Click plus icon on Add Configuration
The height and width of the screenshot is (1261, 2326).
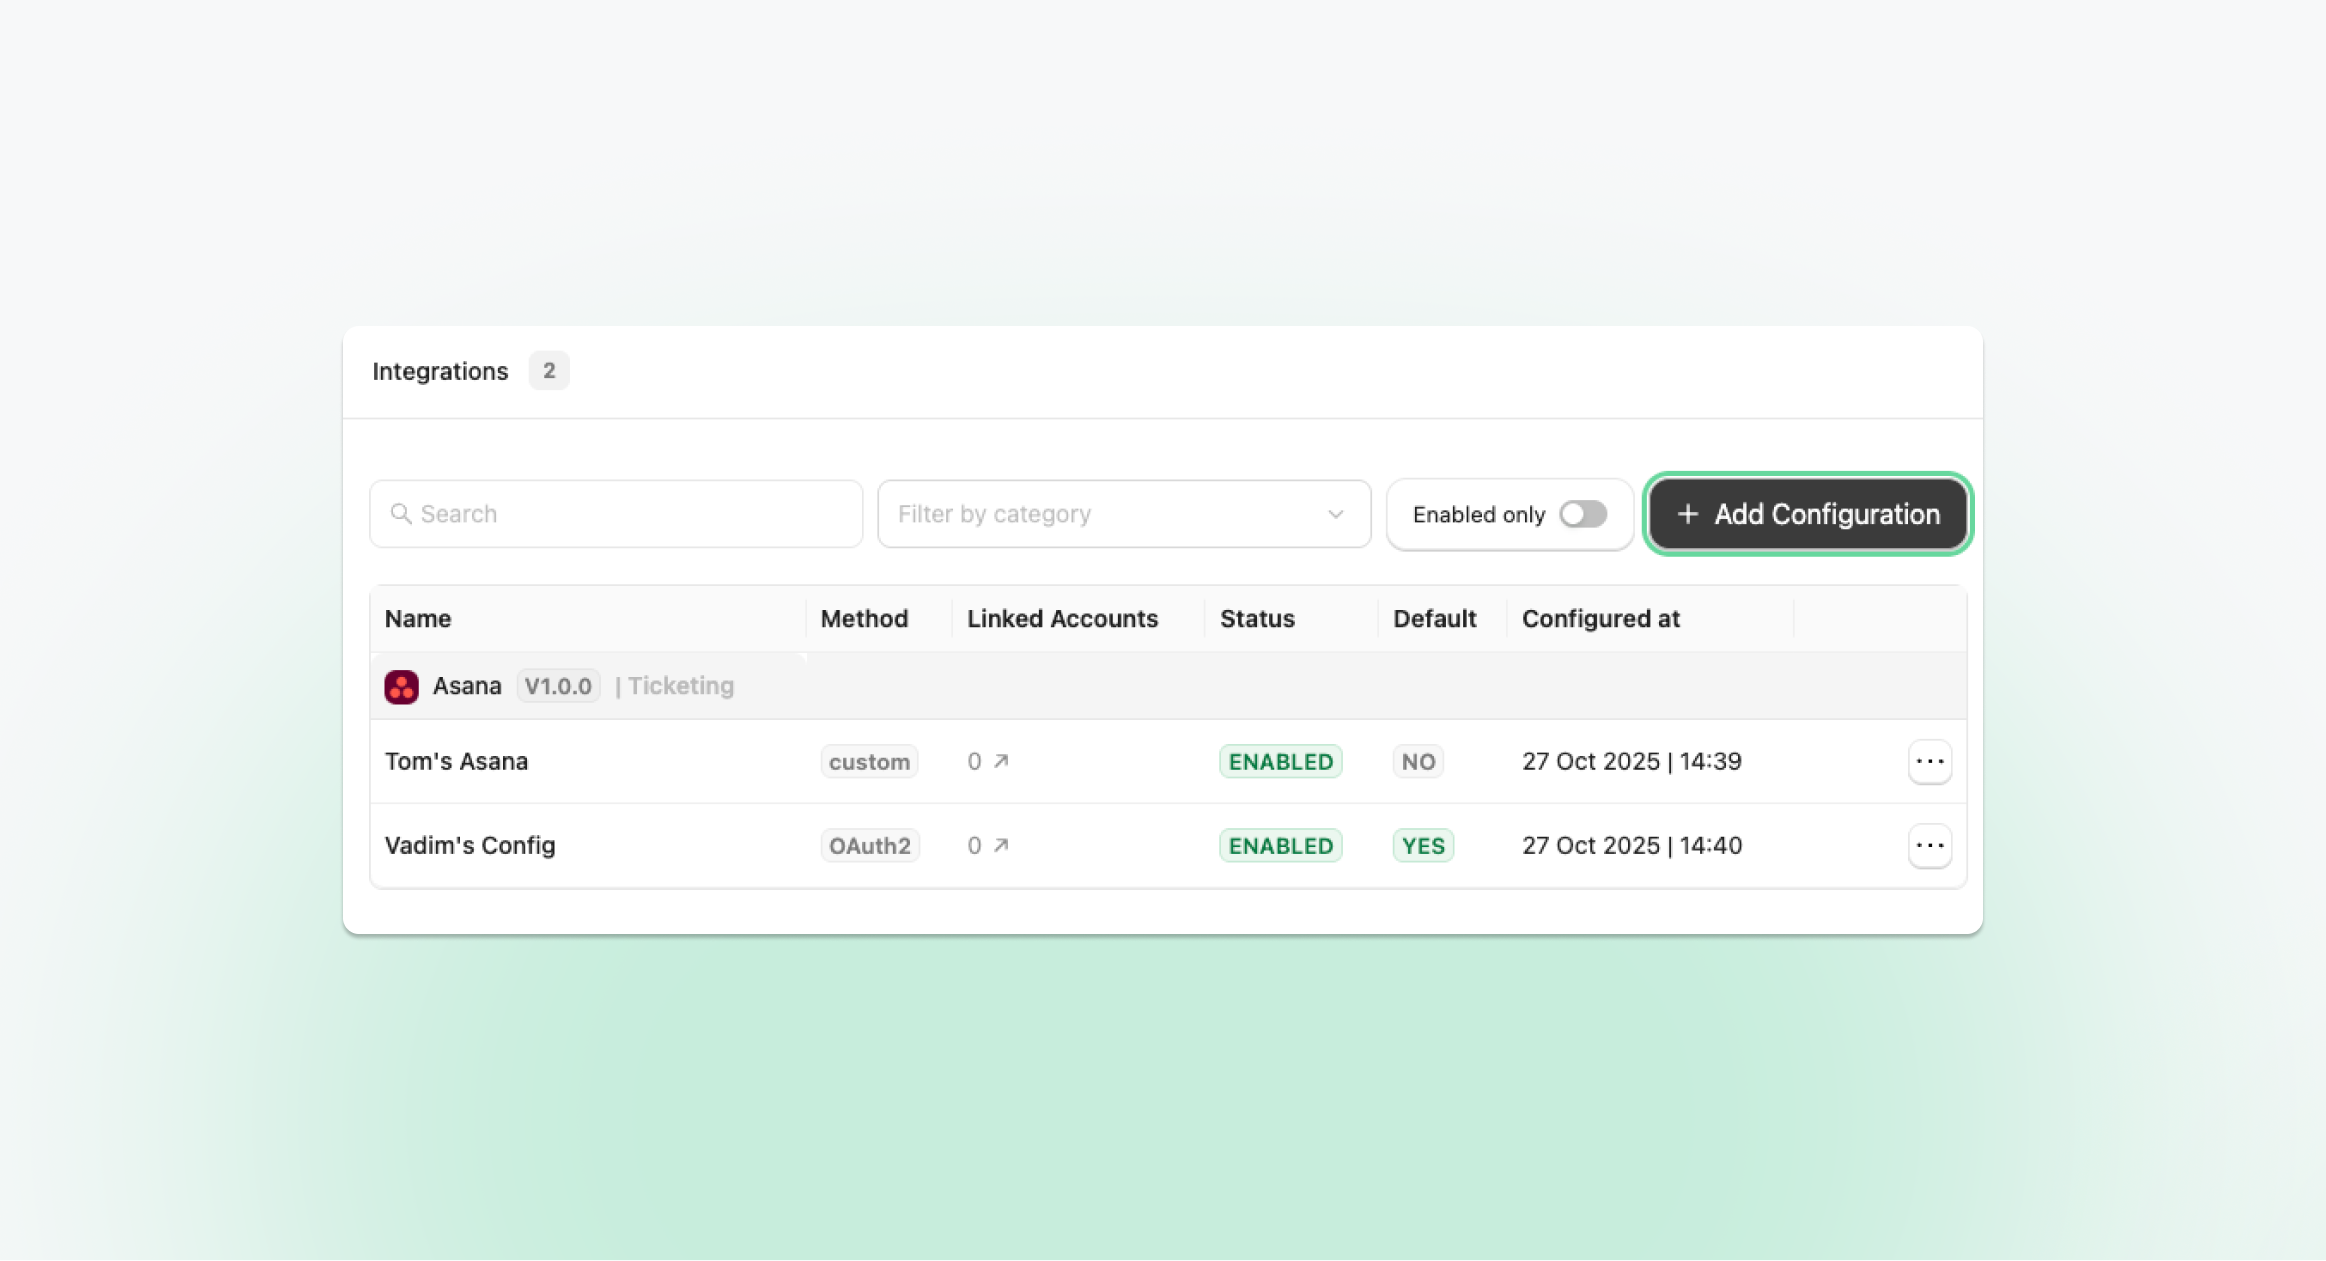(x=1688, y=514)
